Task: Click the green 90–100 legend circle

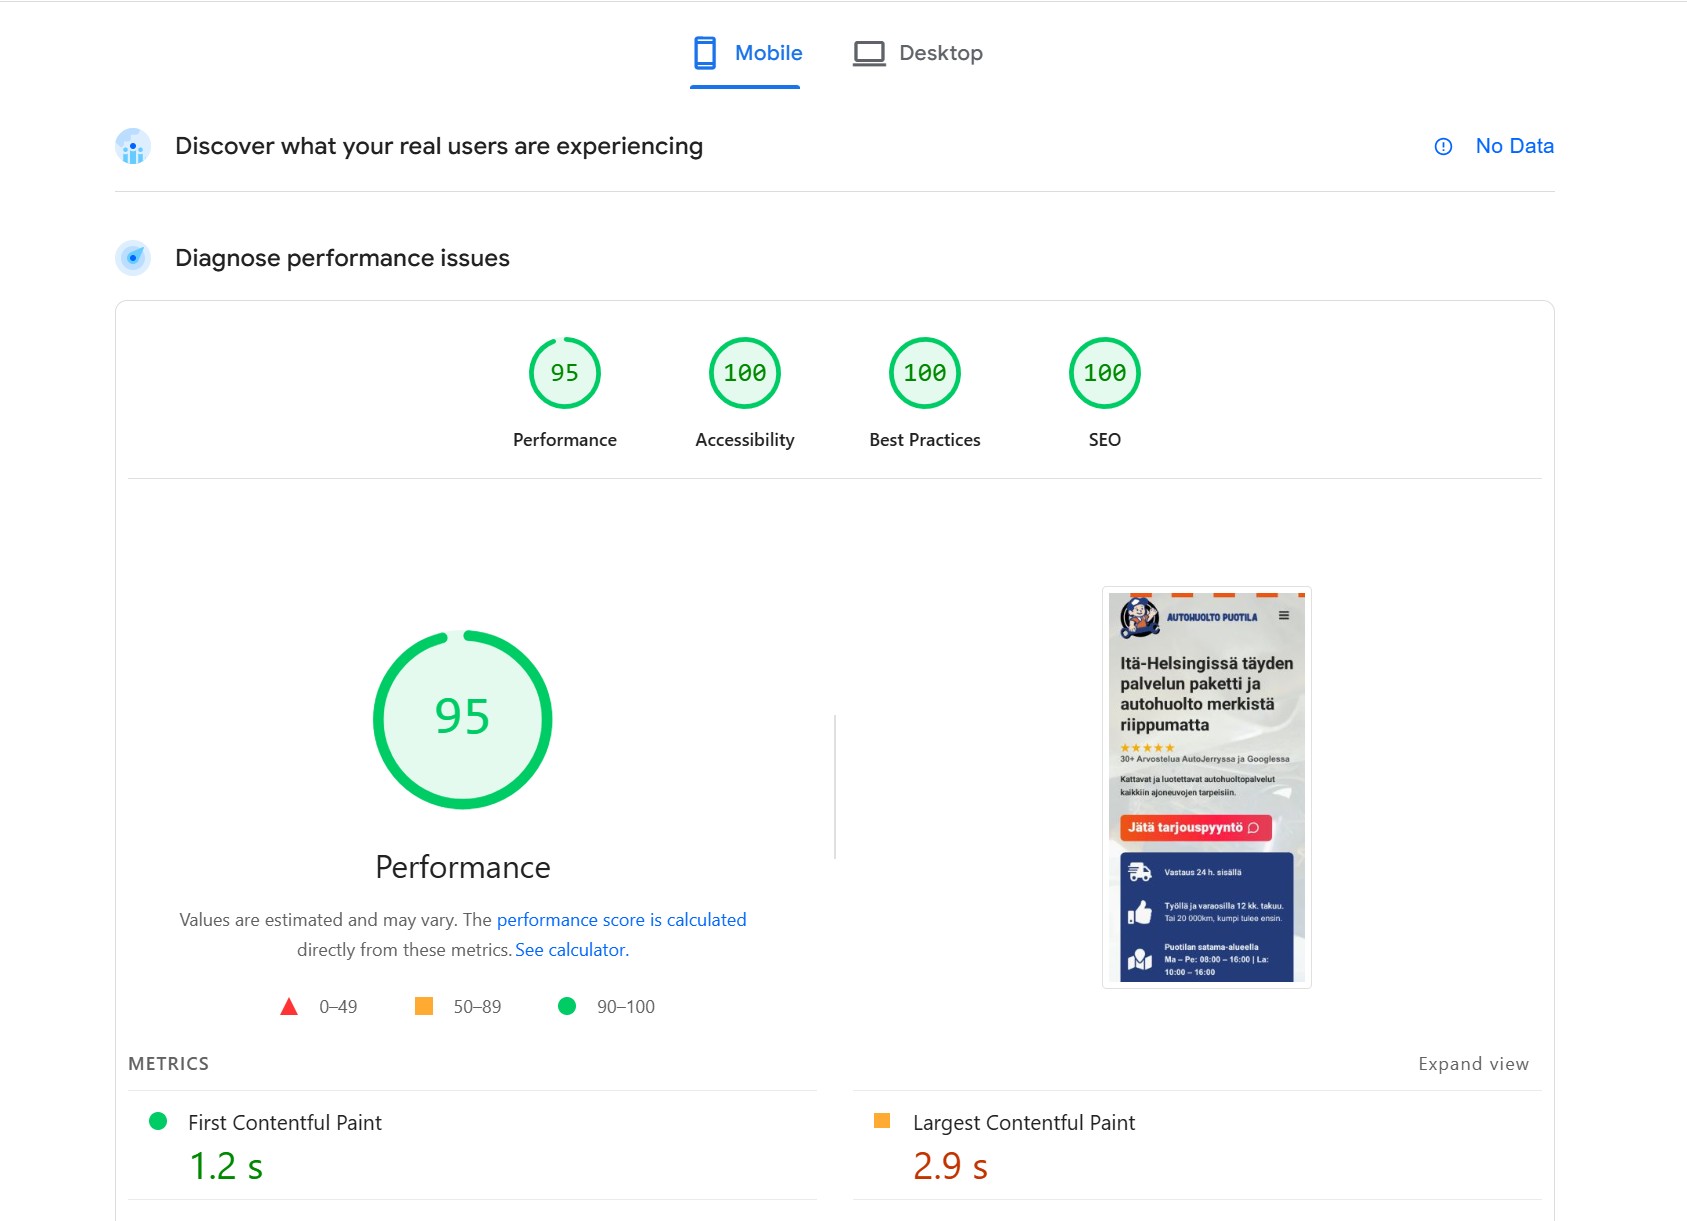Action: tap(567, 1007)
